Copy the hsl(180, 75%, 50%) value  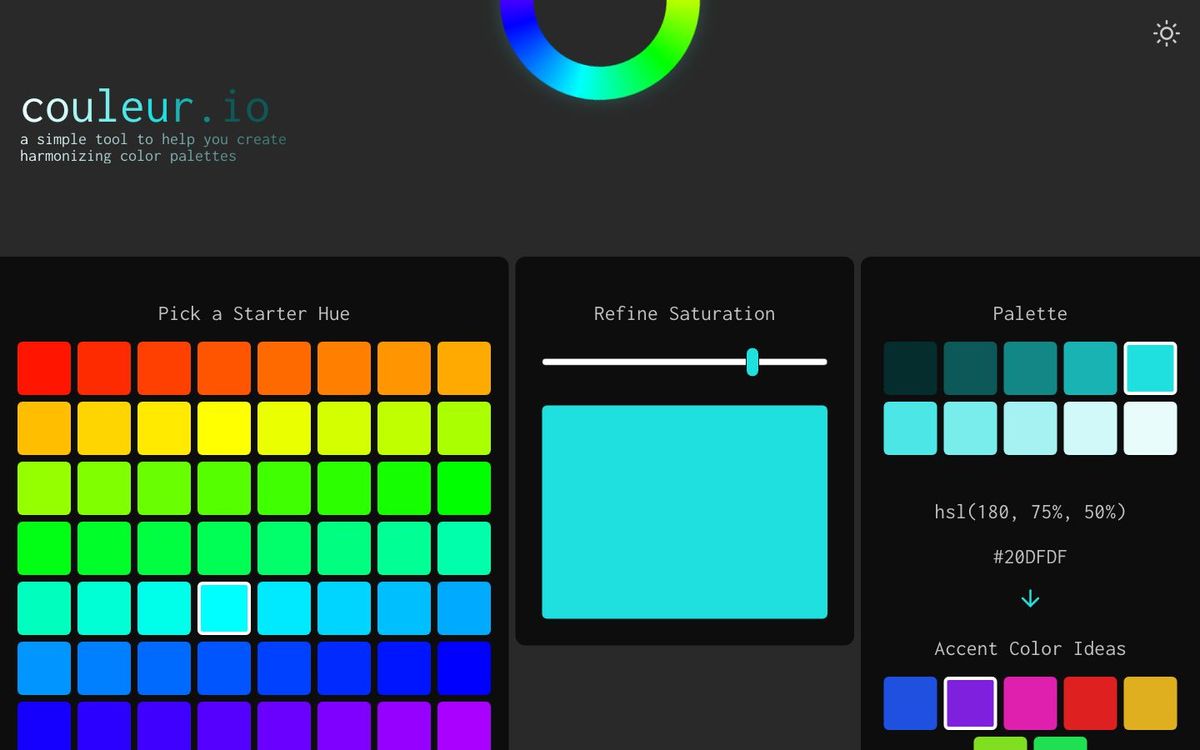click(1030, 512)
